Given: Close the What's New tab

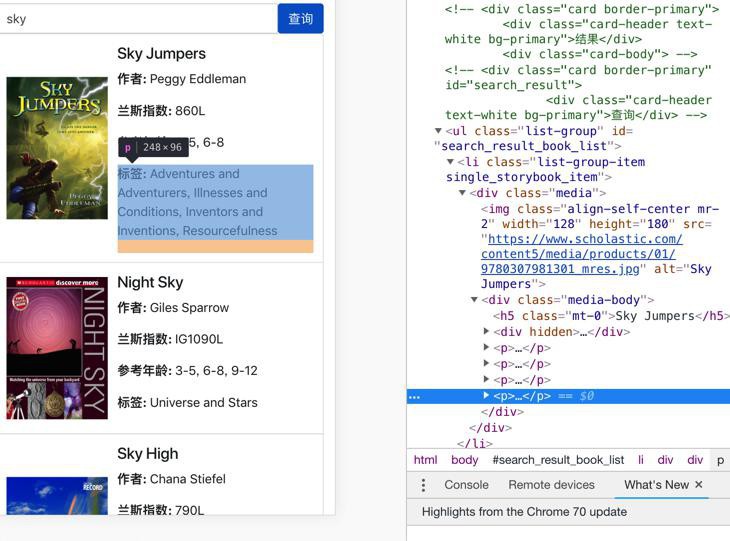Looking at the screenshot, I should coord(698,485).
